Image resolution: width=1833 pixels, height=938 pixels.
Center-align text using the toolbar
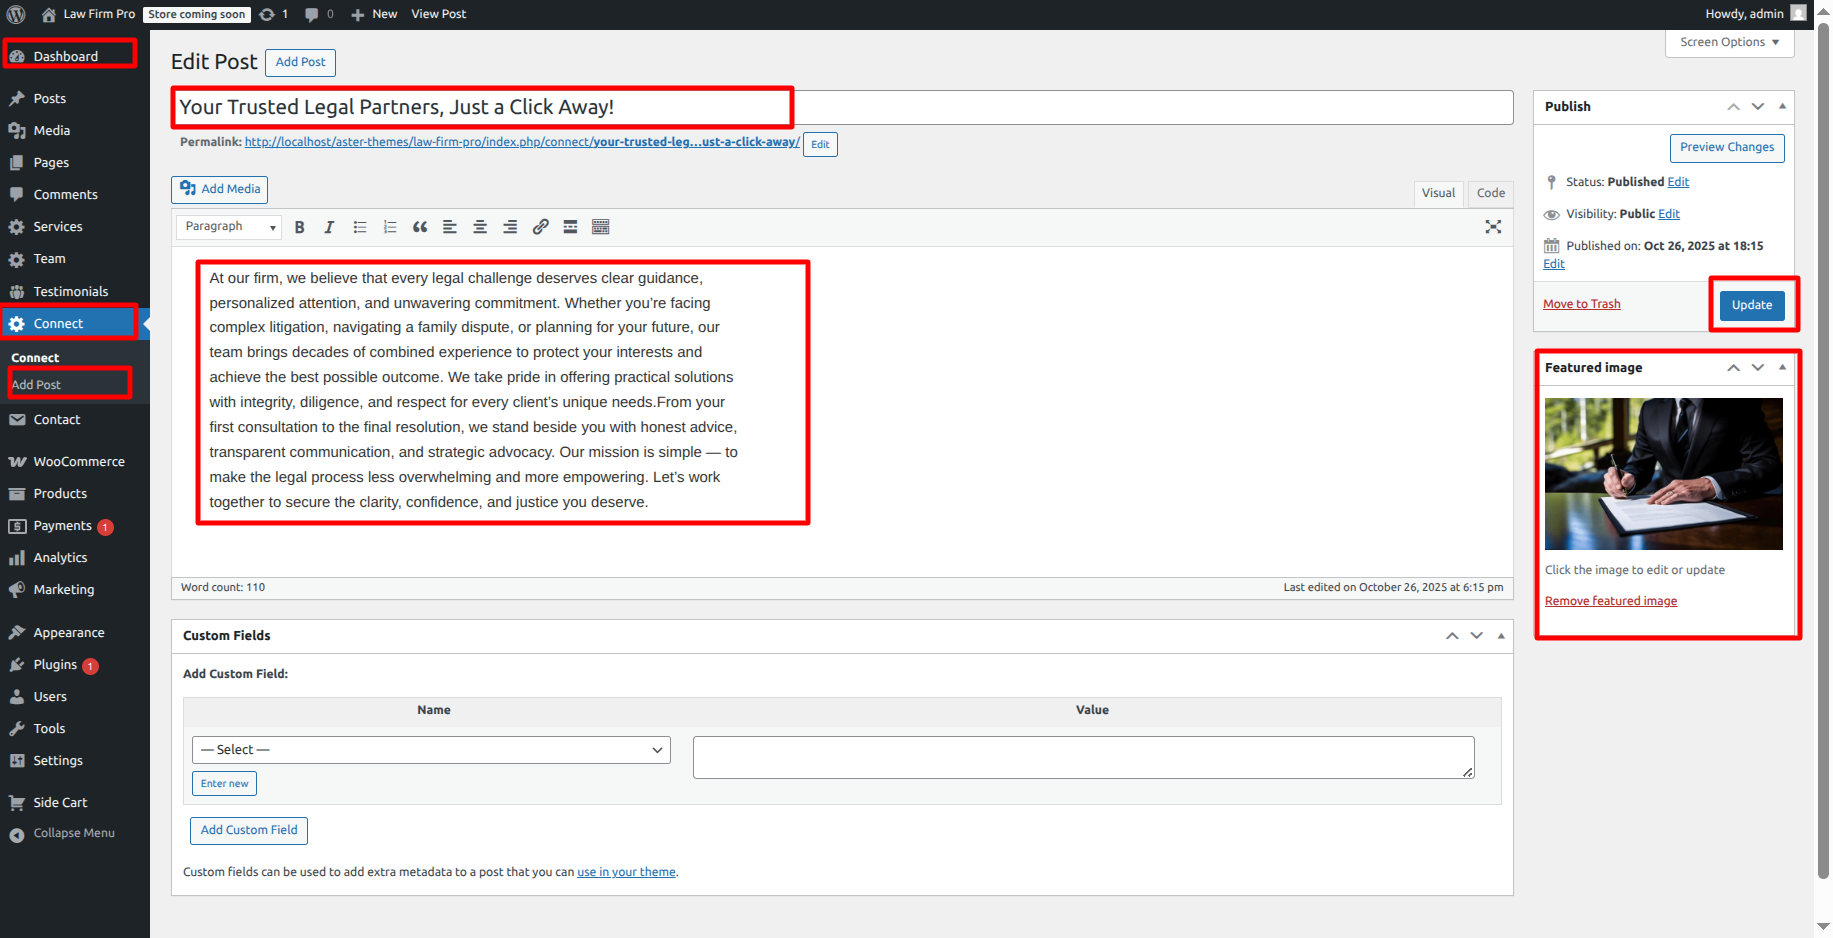pyautogui.click(x=480, y=227)
